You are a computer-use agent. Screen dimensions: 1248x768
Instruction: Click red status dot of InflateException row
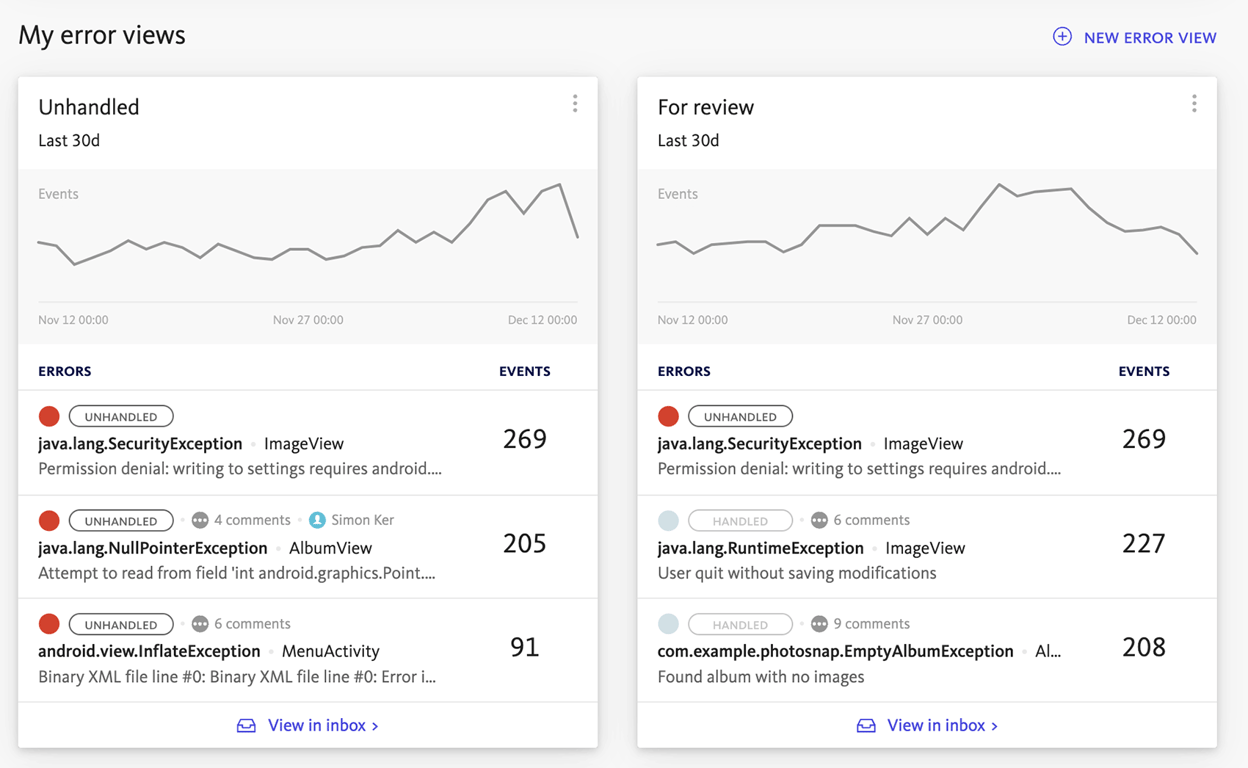[x=49, y=624]
